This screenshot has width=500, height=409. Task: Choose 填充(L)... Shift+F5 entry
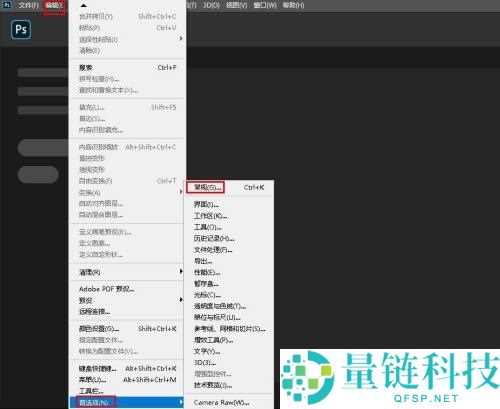127,107
